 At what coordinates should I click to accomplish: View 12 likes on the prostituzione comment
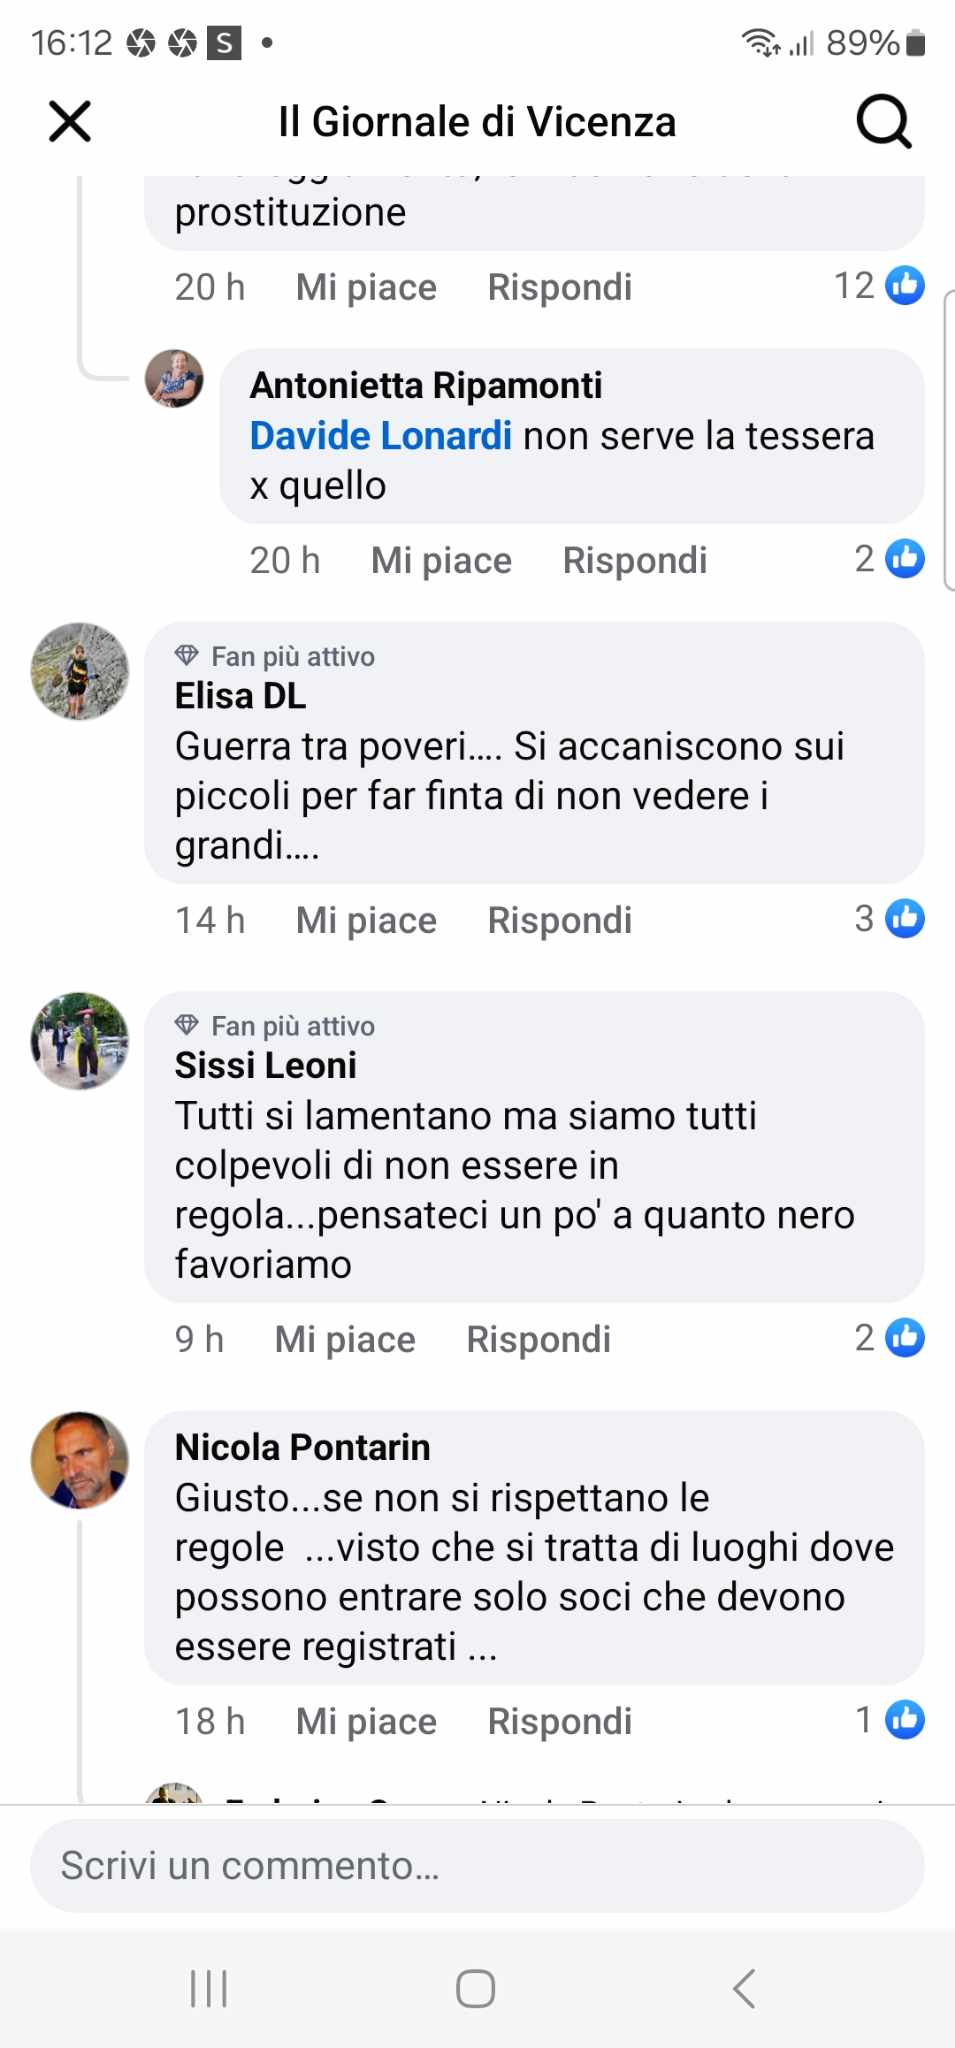pos(879,286)
